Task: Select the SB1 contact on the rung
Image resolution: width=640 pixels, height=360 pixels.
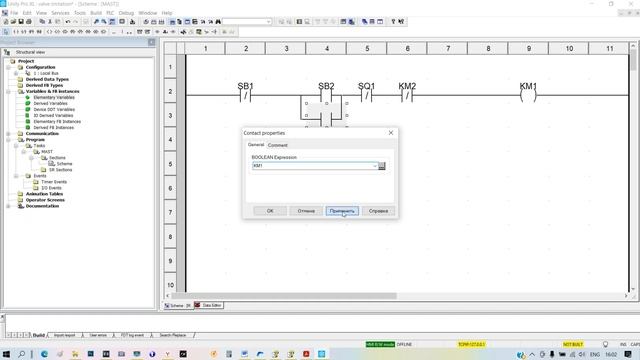Action: coord(245,96)
